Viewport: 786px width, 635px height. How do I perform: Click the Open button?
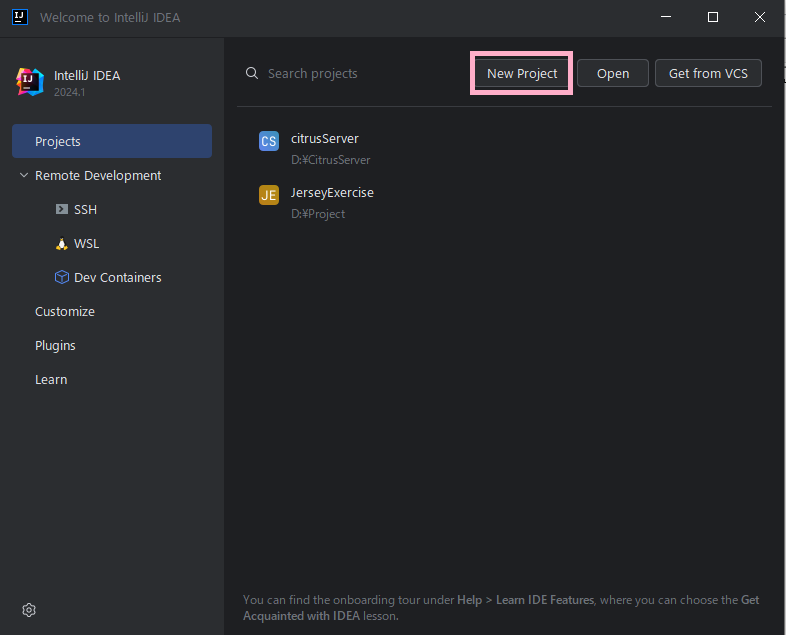(x=613, y=73)
